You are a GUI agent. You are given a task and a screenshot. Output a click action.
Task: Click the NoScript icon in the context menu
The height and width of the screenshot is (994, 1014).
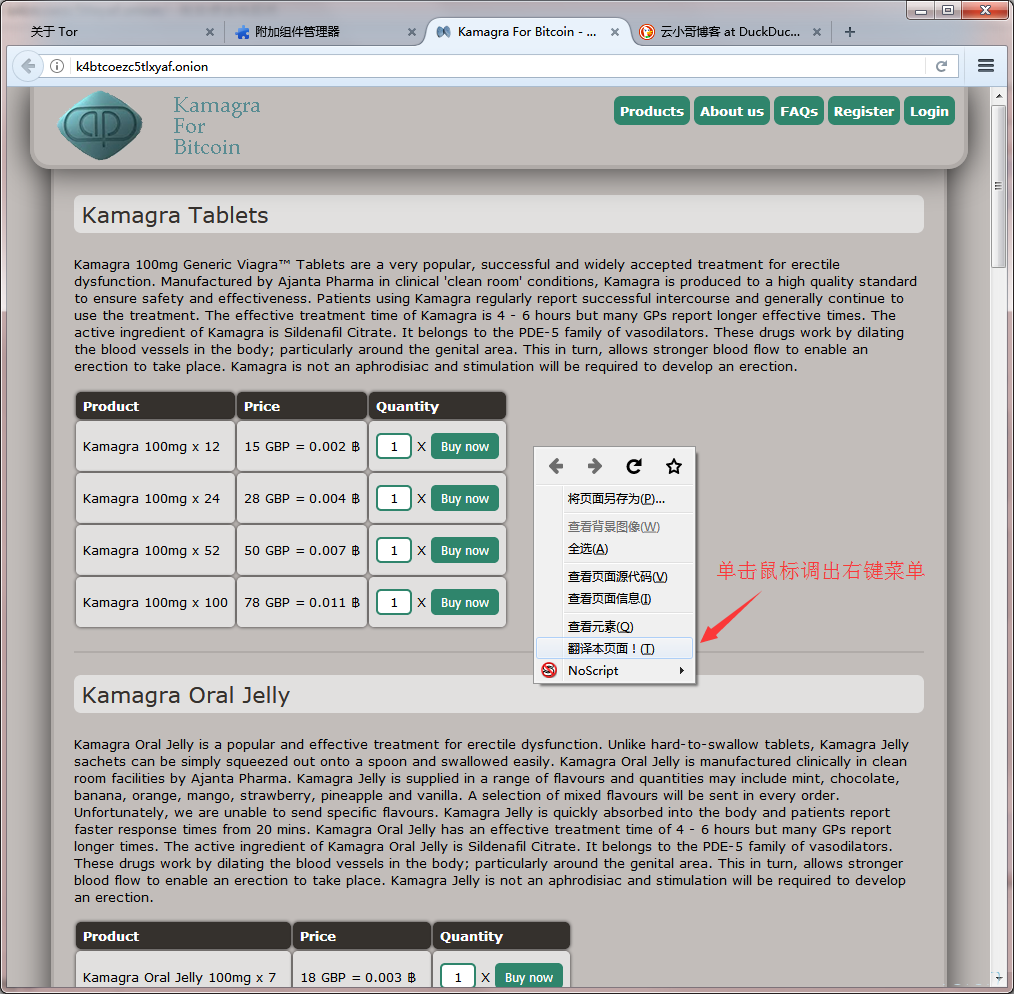pos(549,670)
